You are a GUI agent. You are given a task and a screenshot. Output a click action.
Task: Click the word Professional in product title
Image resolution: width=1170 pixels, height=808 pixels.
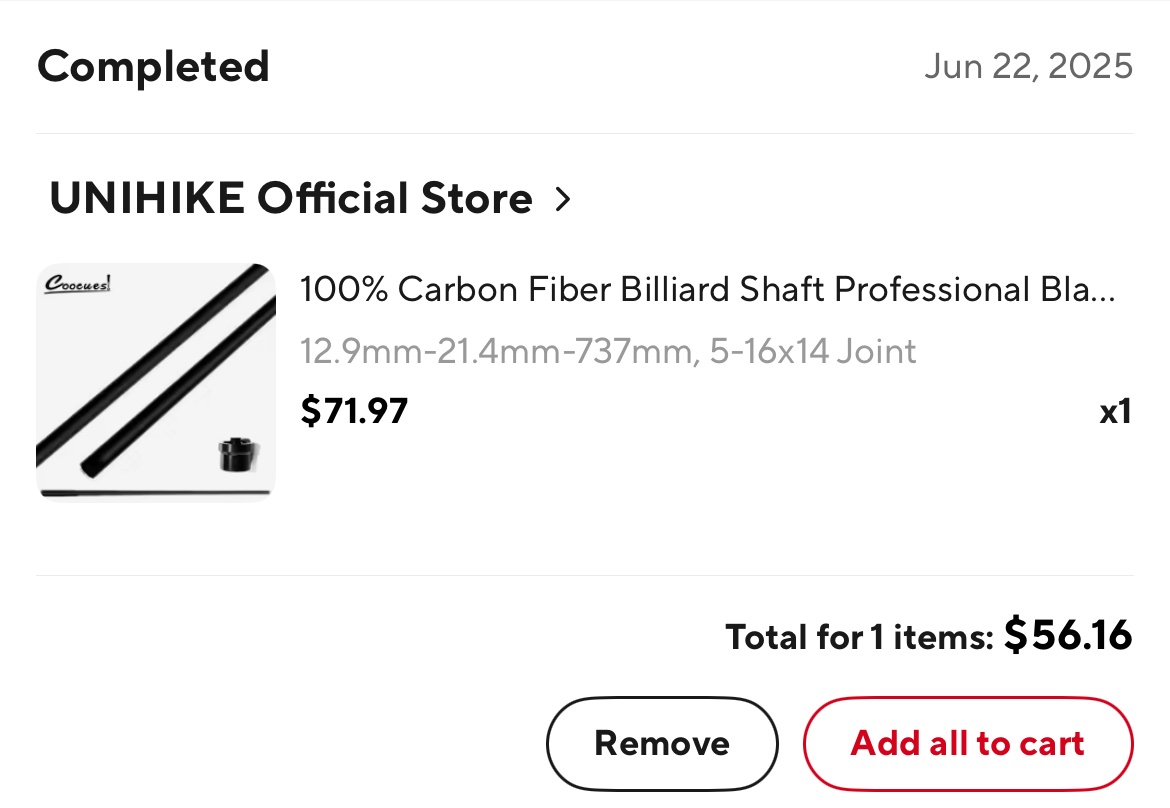click(930, 290)
